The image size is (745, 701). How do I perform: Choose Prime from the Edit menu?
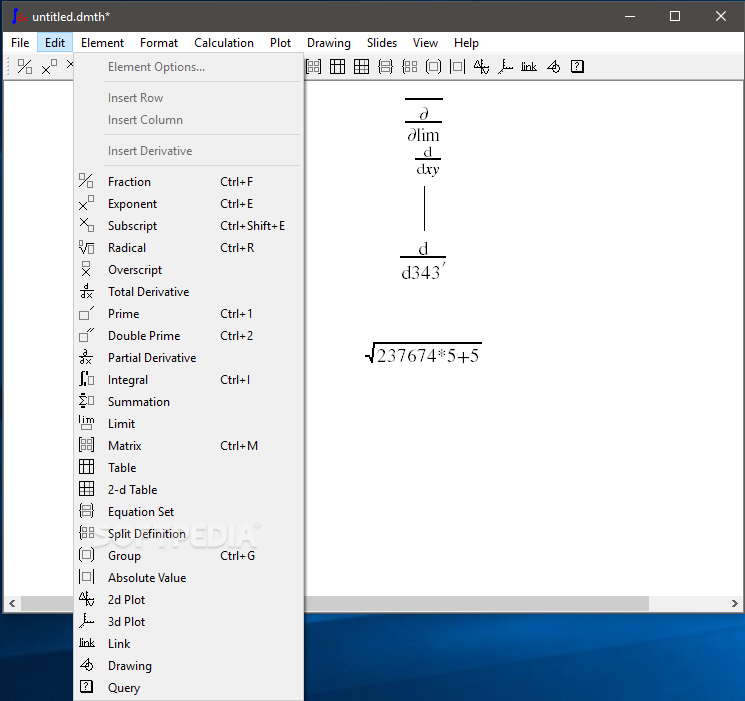[x=189, y=314]
